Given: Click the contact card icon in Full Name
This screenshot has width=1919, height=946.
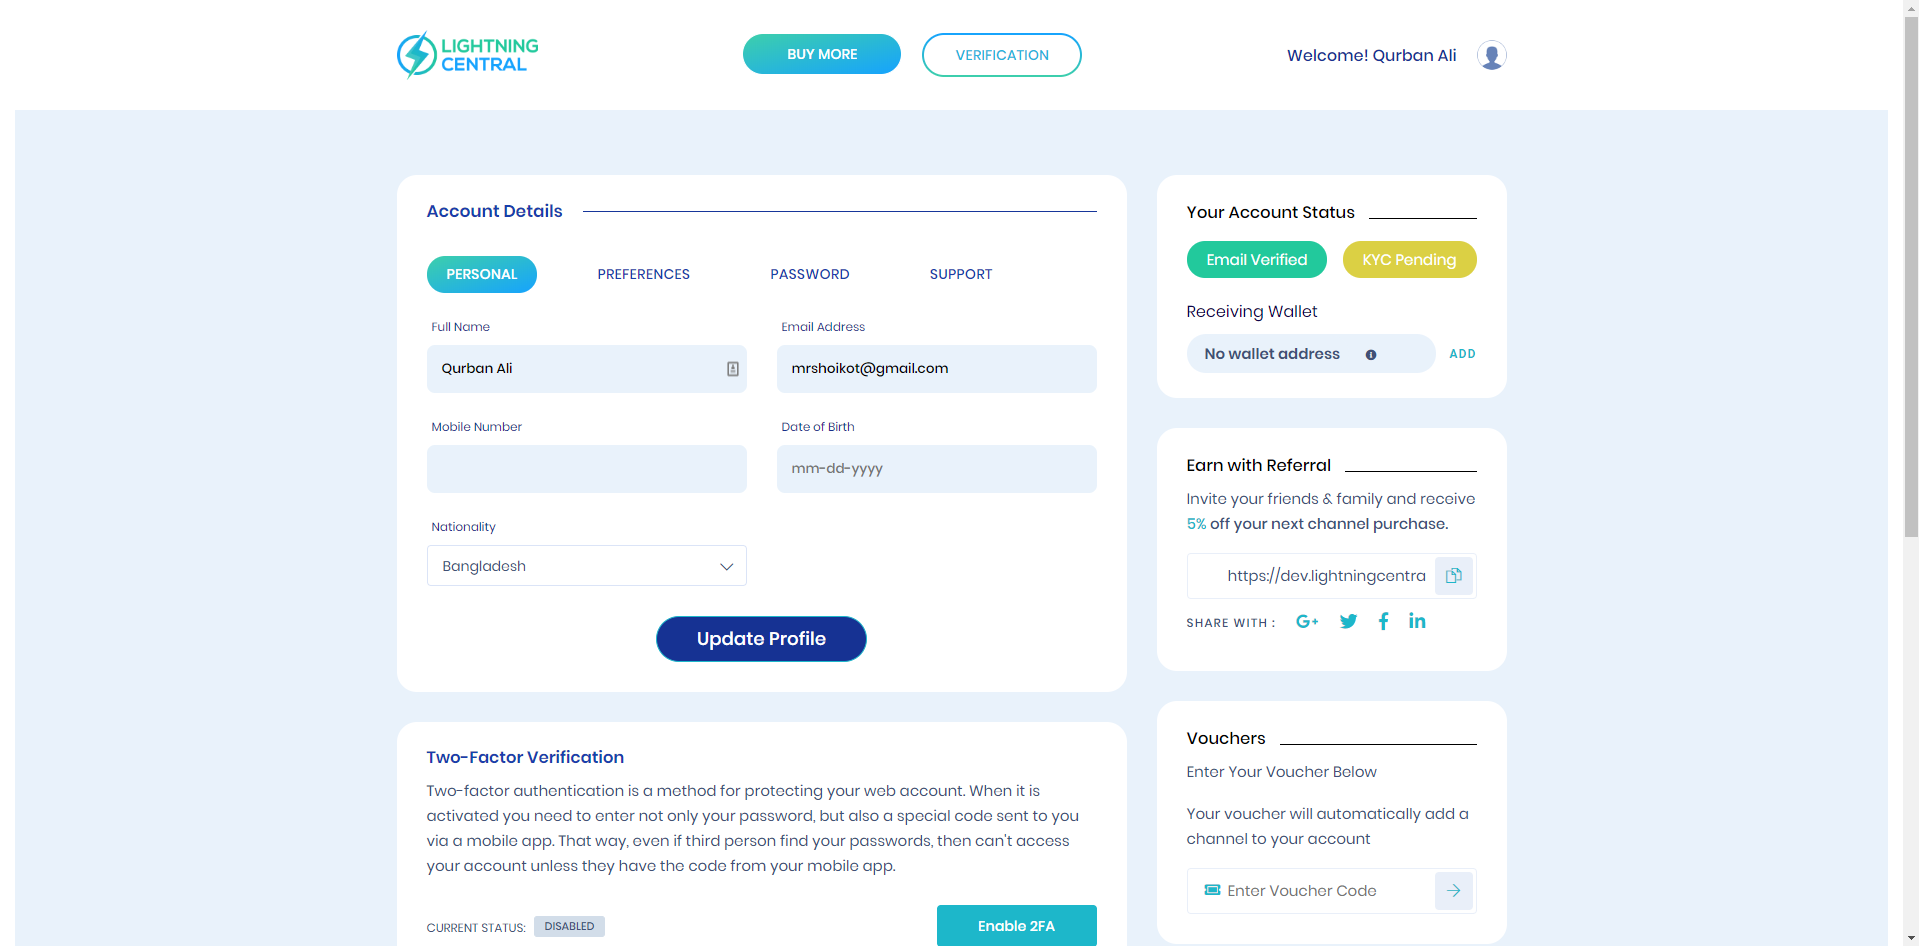Looking at the screenshot, I should tap(733, 369).
